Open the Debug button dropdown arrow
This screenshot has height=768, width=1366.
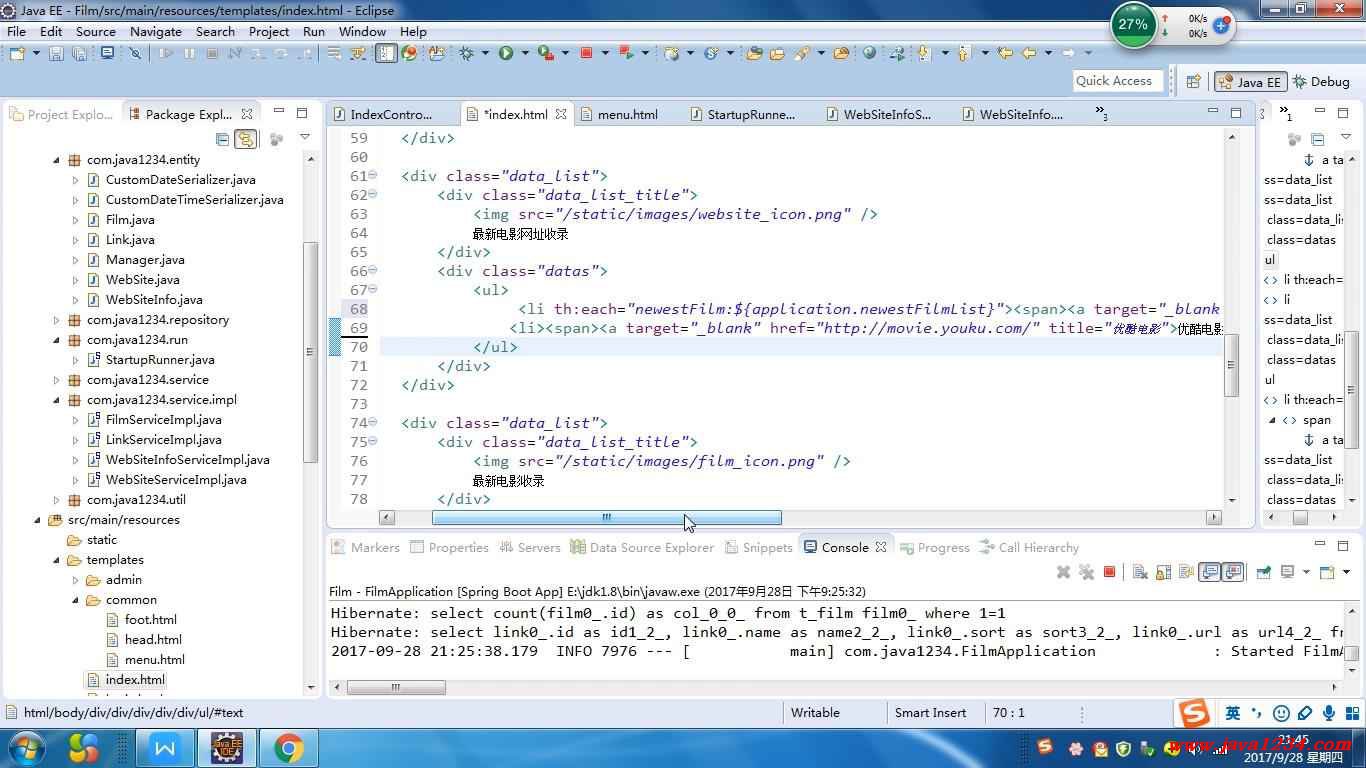coord(485,53)
